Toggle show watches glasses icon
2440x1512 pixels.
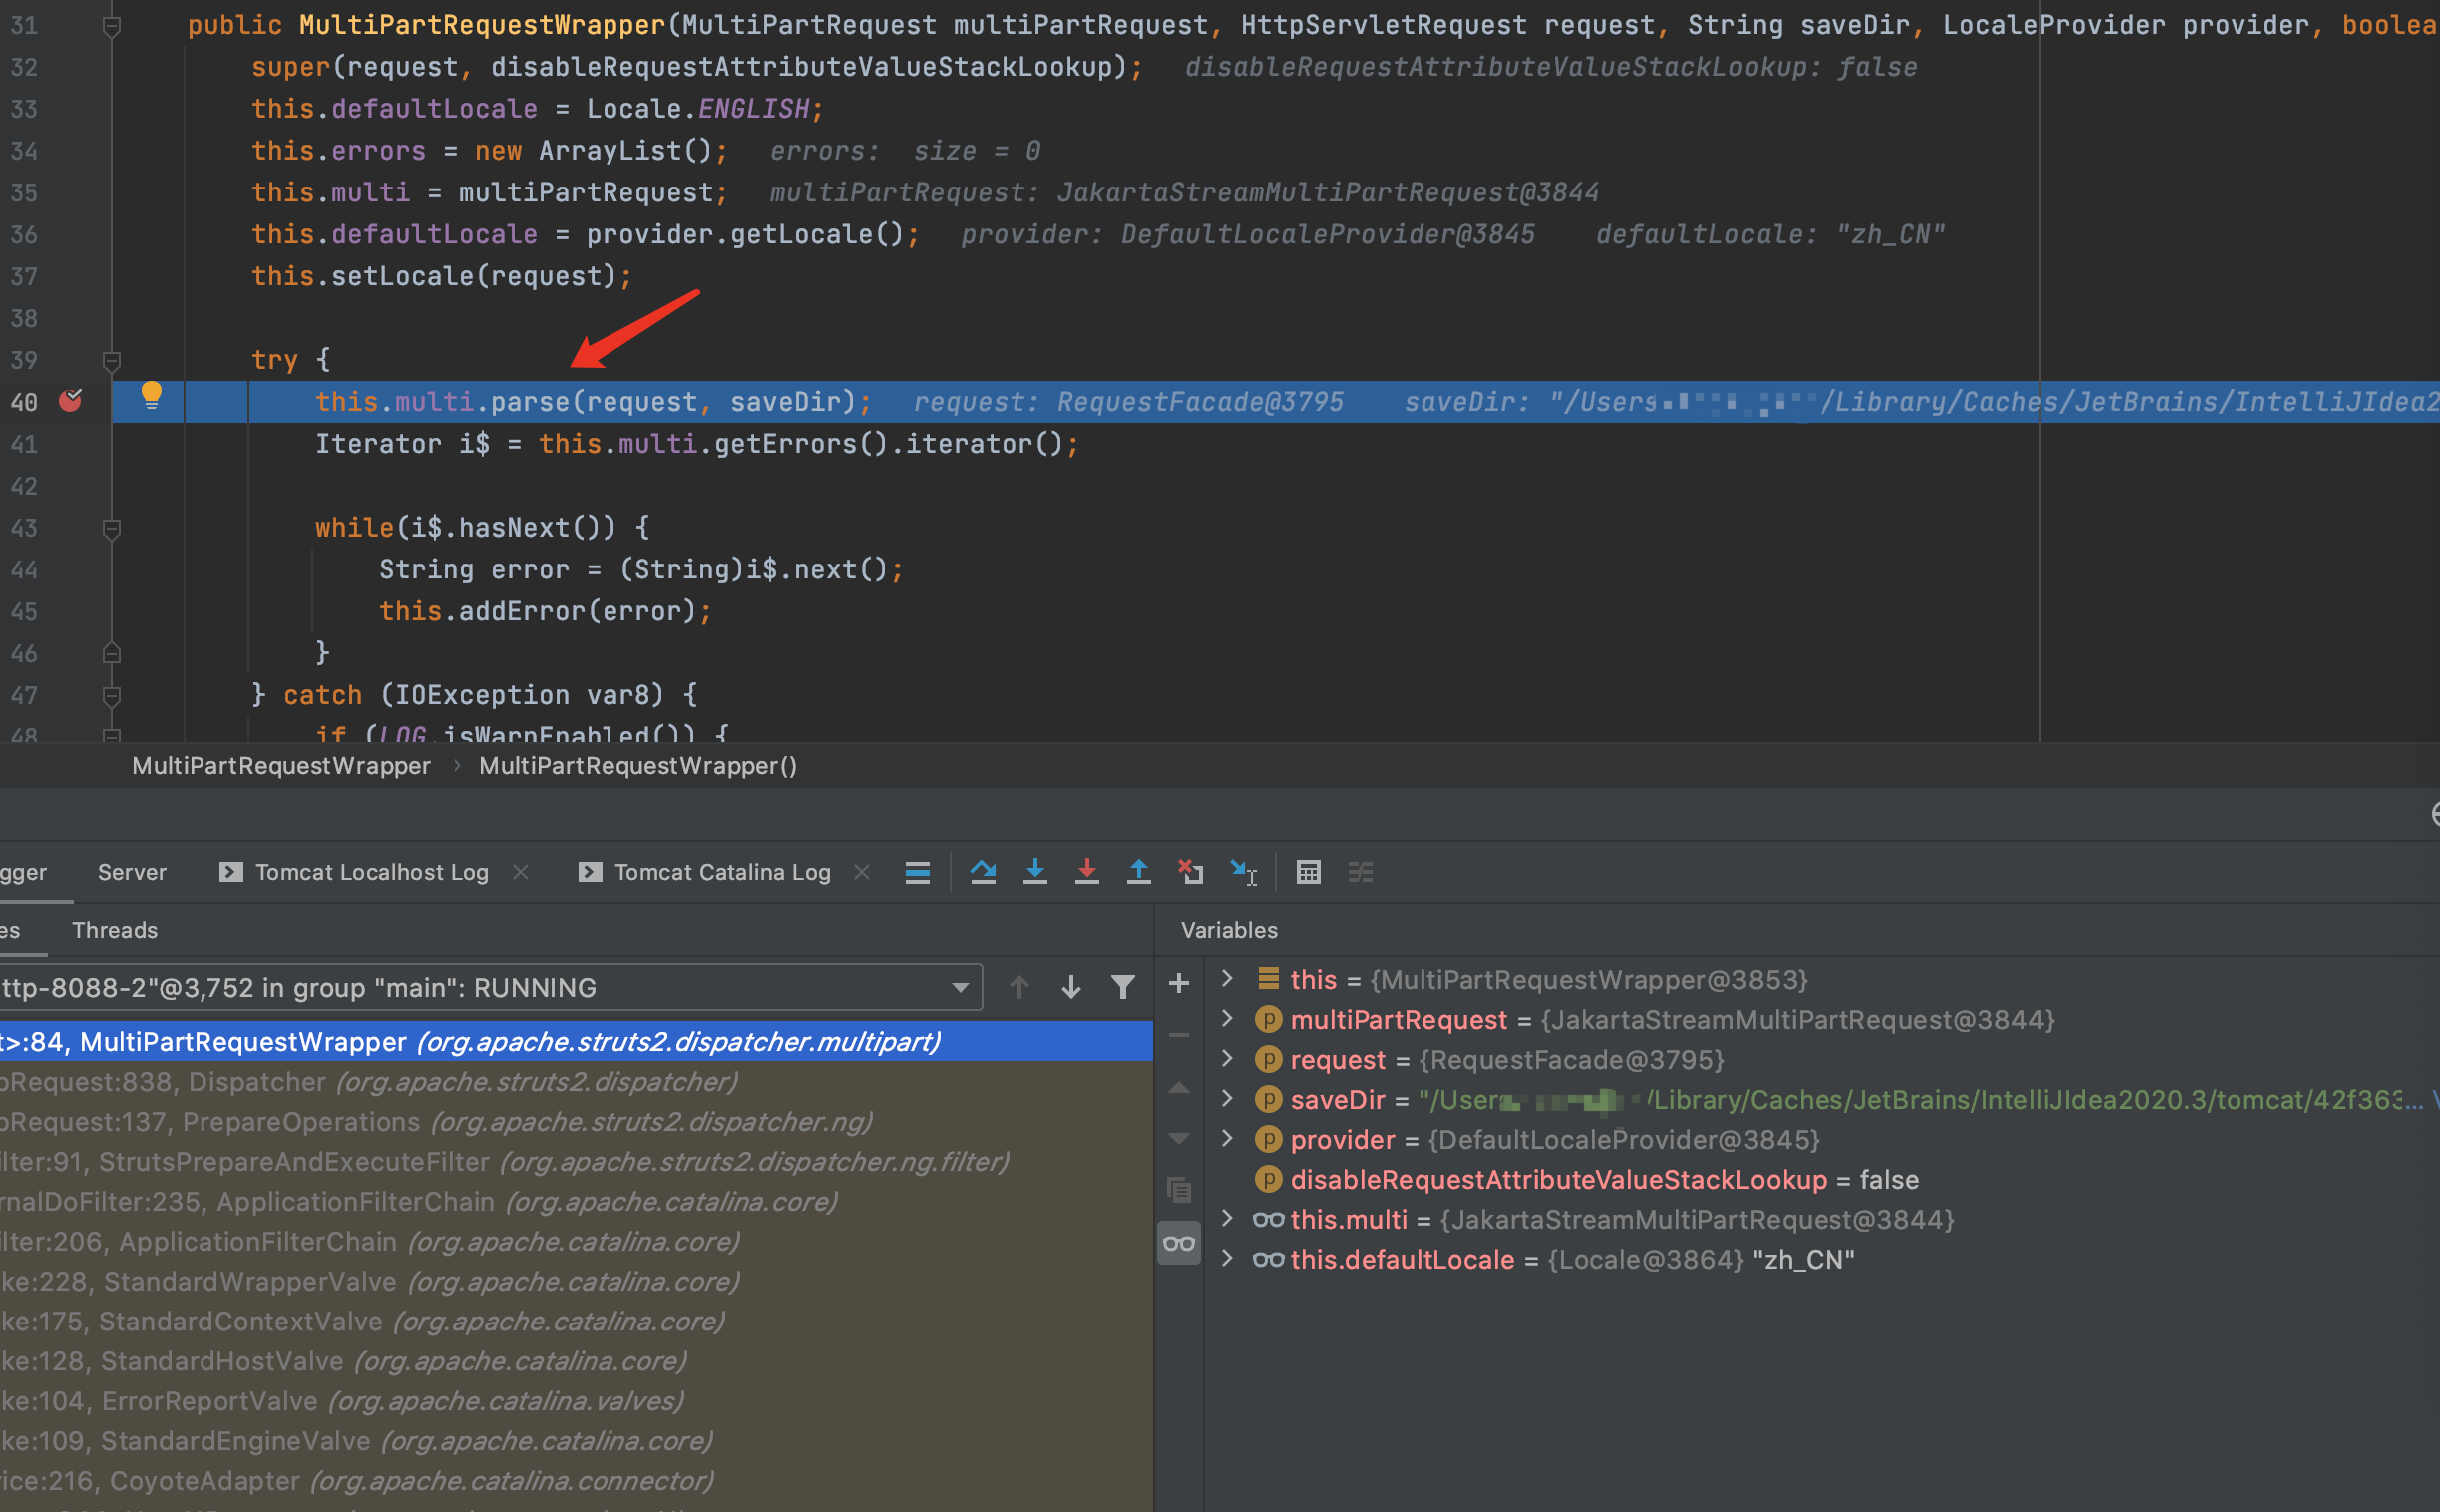1179,1243
